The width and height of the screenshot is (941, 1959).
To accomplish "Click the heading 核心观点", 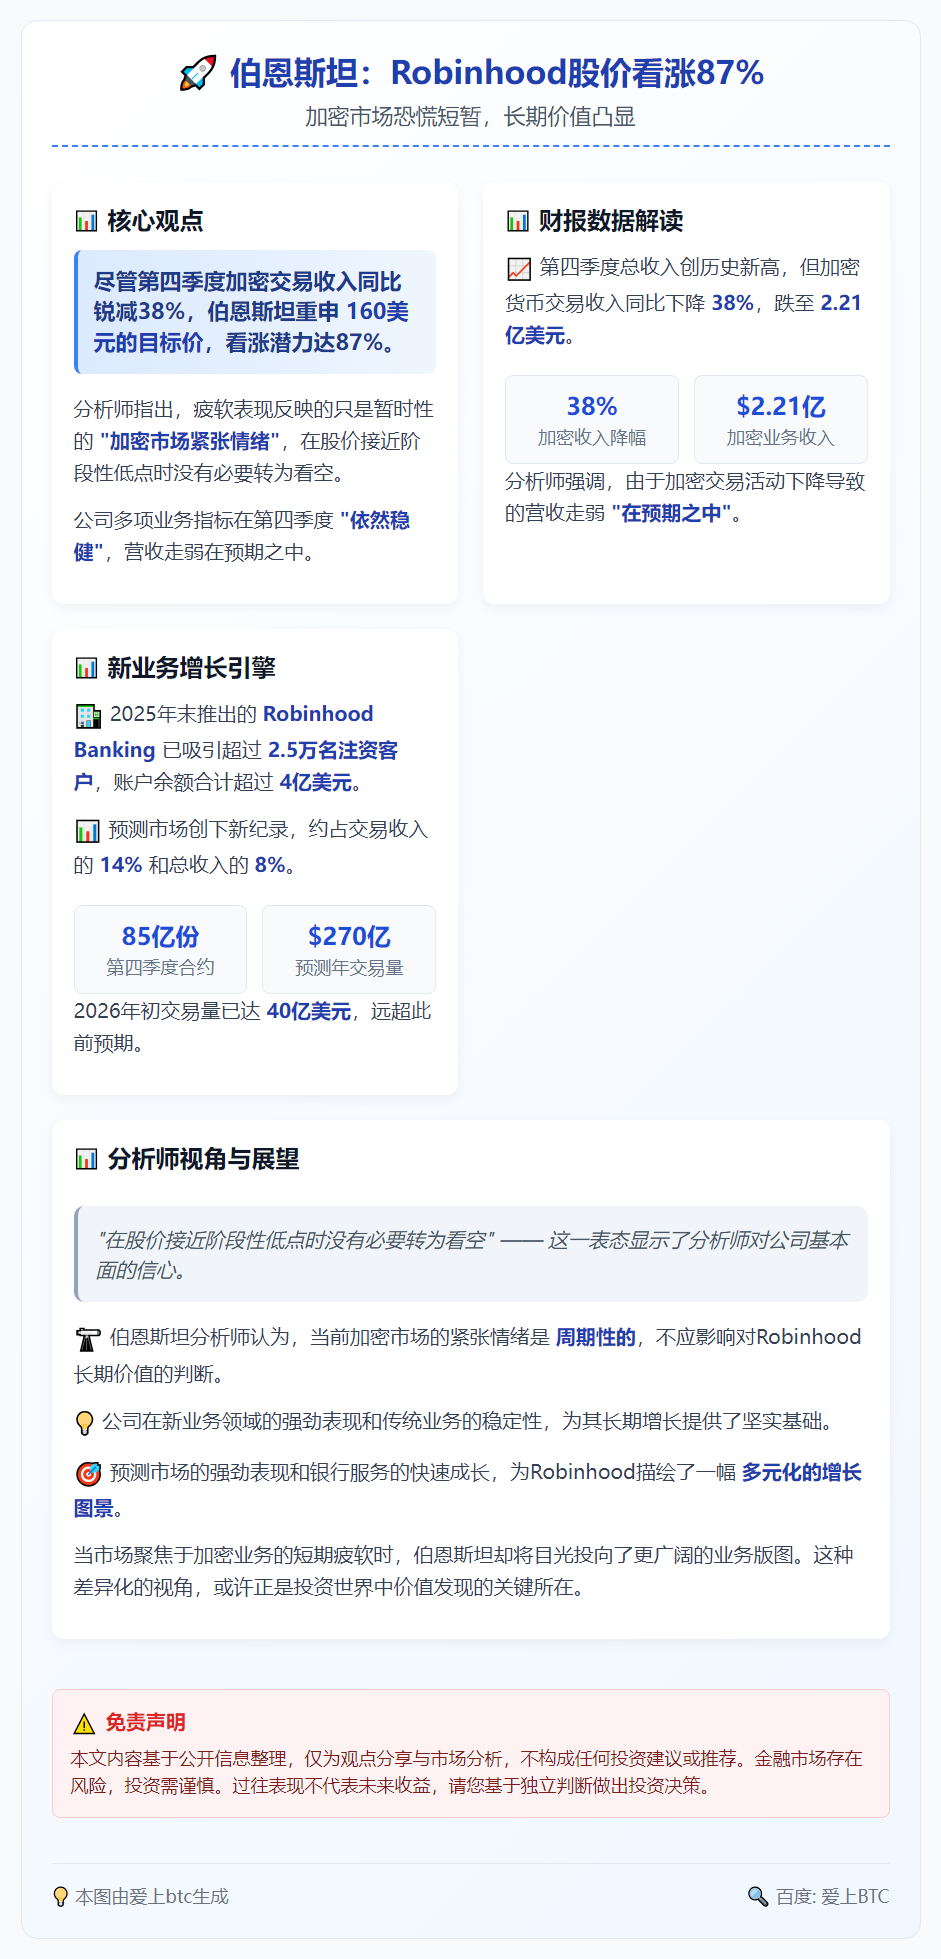I will pyautogui.click(x=155, y=221).
